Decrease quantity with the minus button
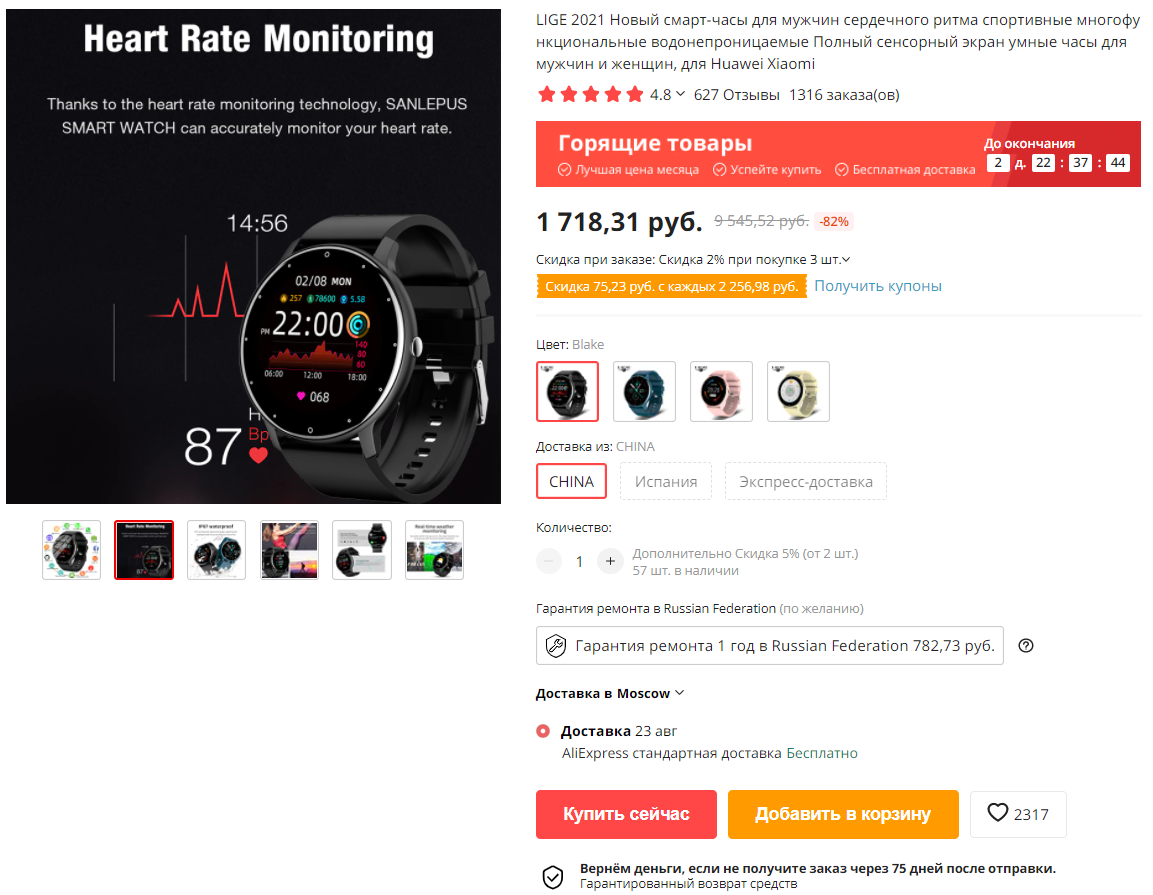1153x895 pixels. (549, 561)
